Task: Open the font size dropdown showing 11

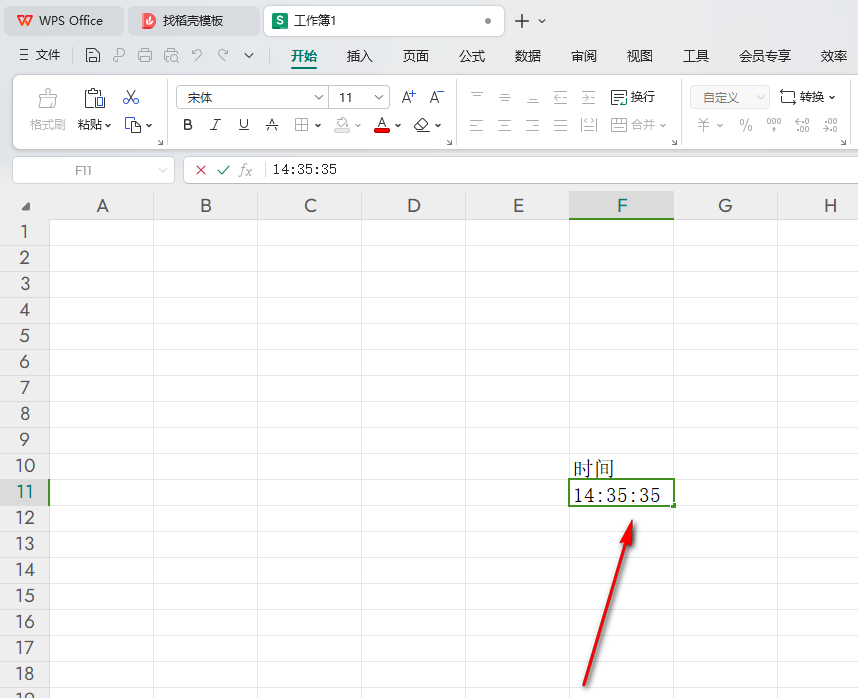Action: tap(379, 97)
